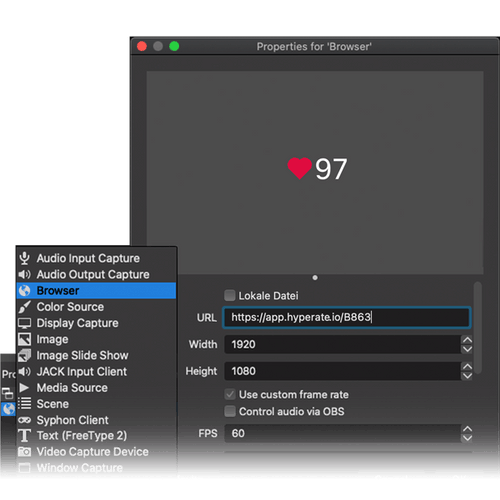Click into the Width value field

click(343, 344)
